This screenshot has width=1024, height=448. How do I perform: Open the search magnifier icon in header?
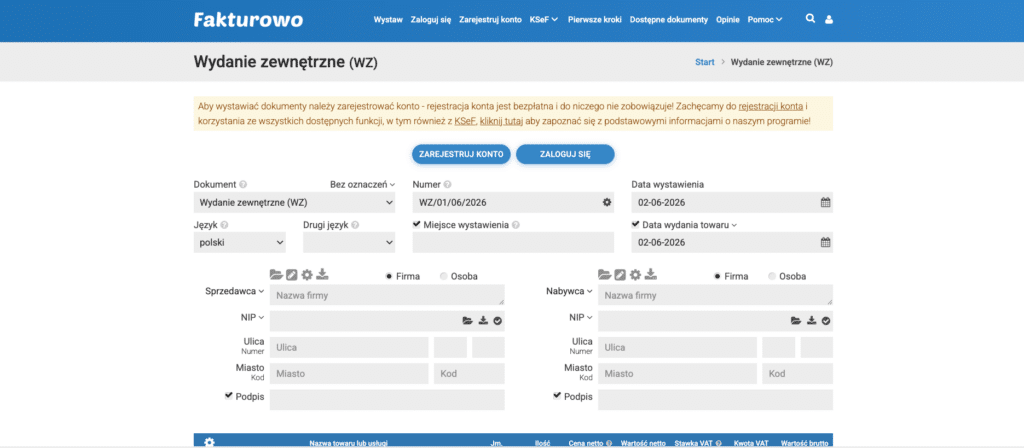click(x=810, y=19)
